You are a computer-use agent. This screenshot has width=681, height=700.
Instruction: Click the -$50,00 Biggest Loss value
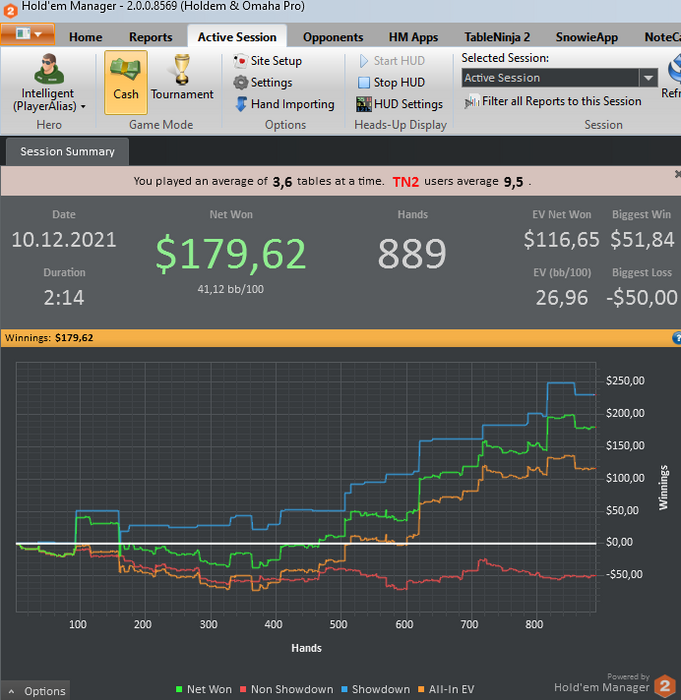click(642, 298)
